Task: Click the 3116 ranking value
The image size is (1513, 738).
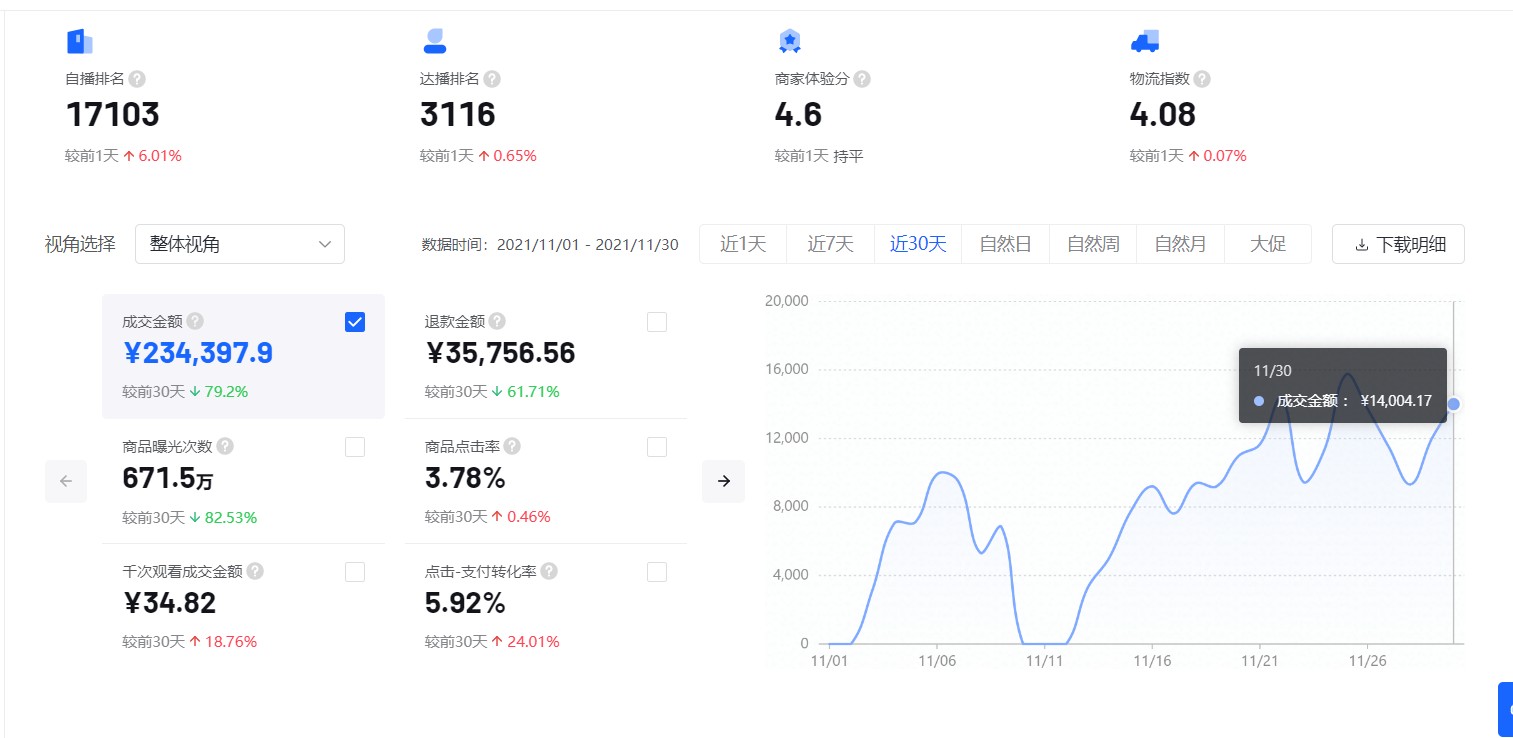Action: (458, 115)
